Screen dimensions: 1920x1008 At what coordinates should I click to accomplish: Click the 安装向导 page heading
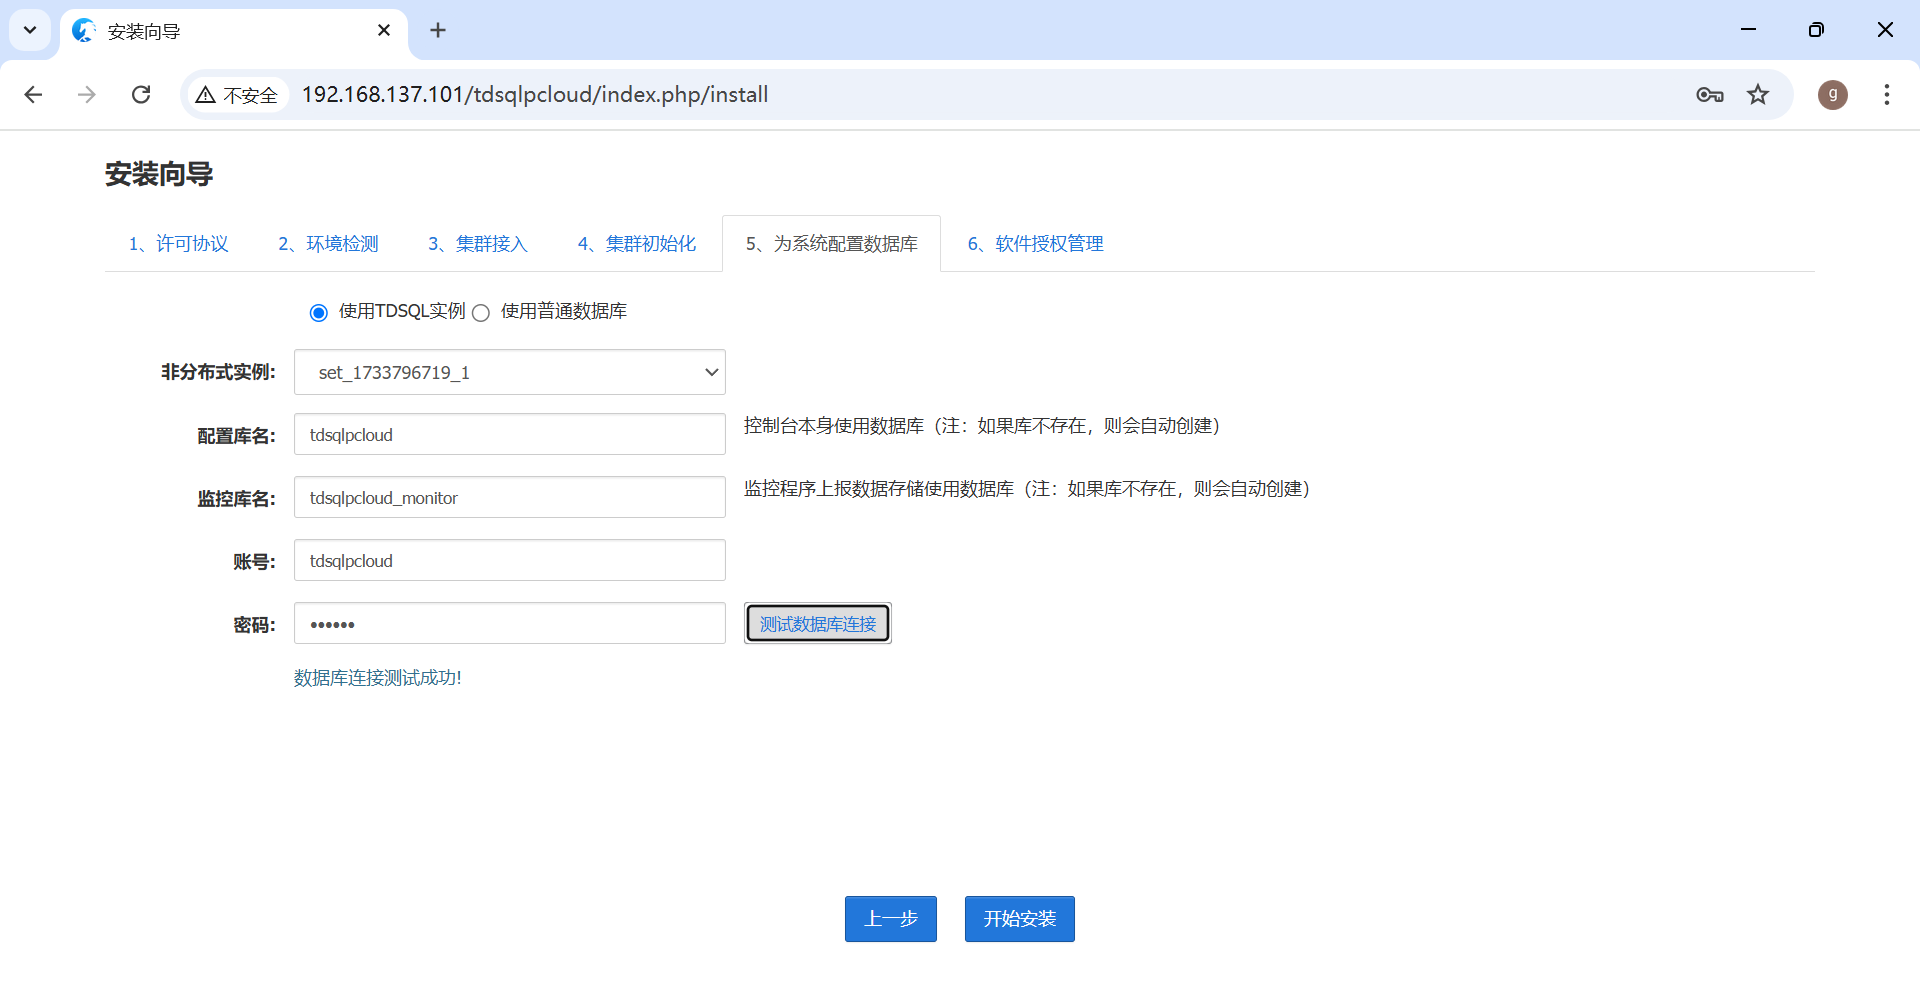(159, 175)
